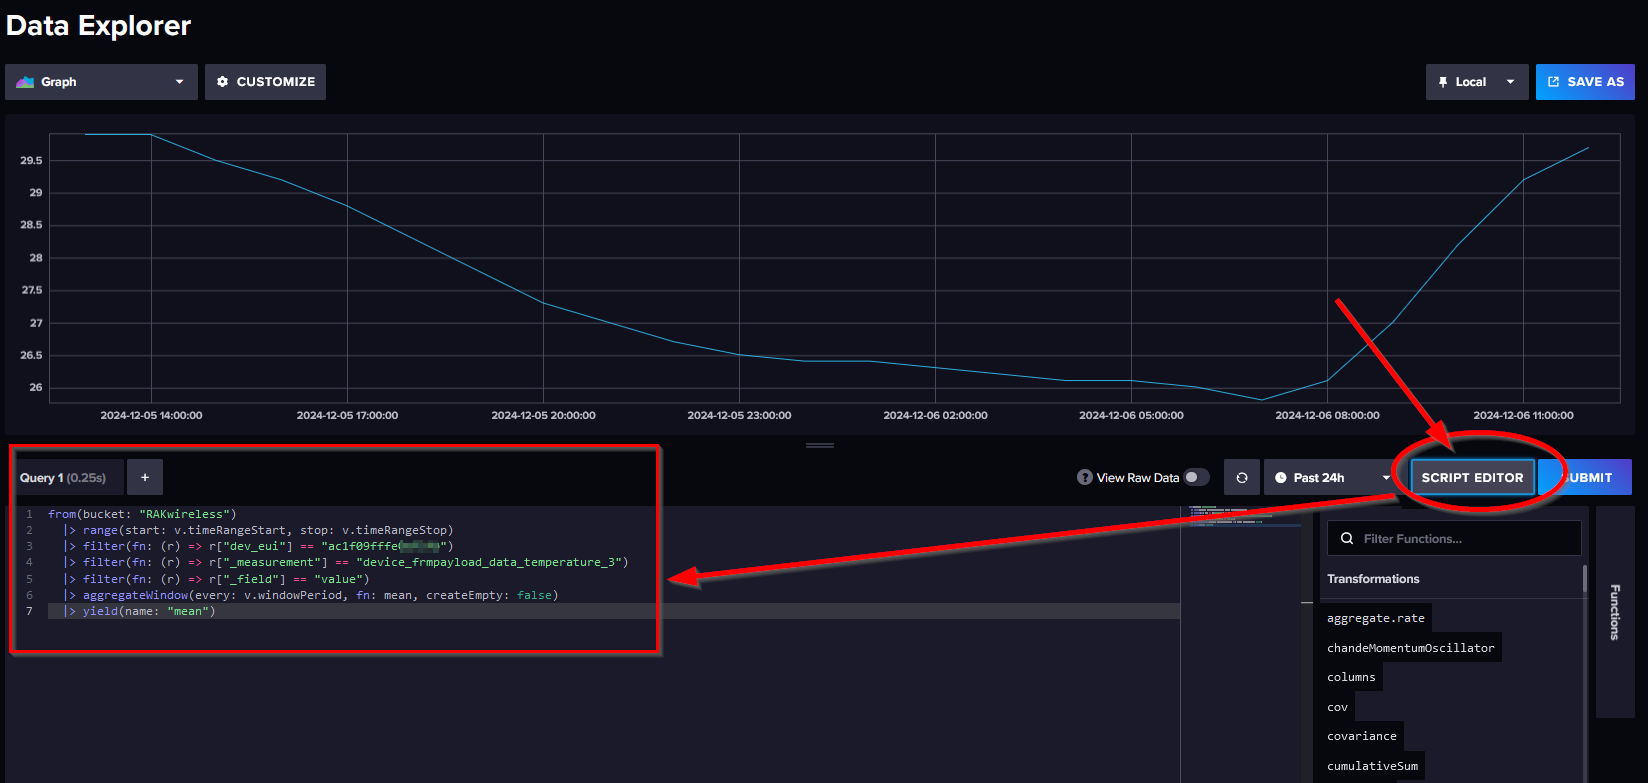The height and width of the screenshot is (783, 1648).
Task: Click the functions list scrollbar
Action: click(x=1585, y=578)
